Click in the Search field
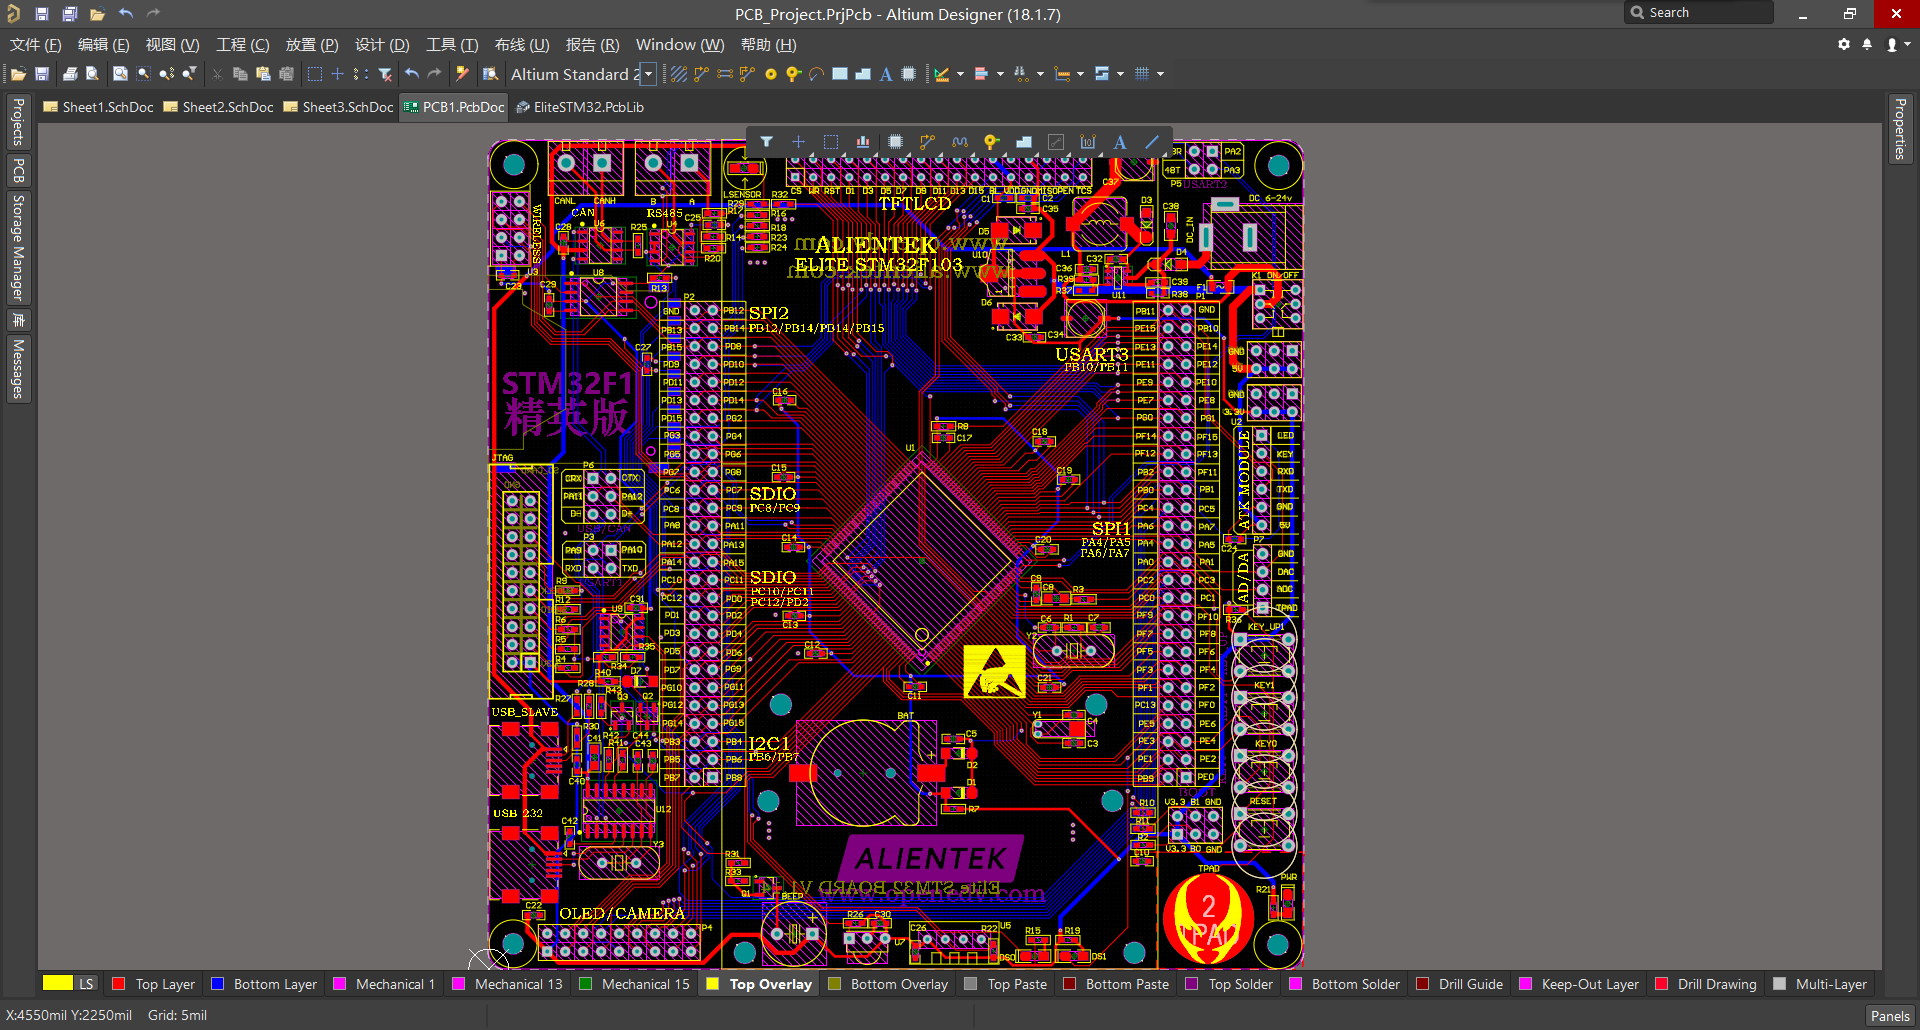 pos(1700,13)
